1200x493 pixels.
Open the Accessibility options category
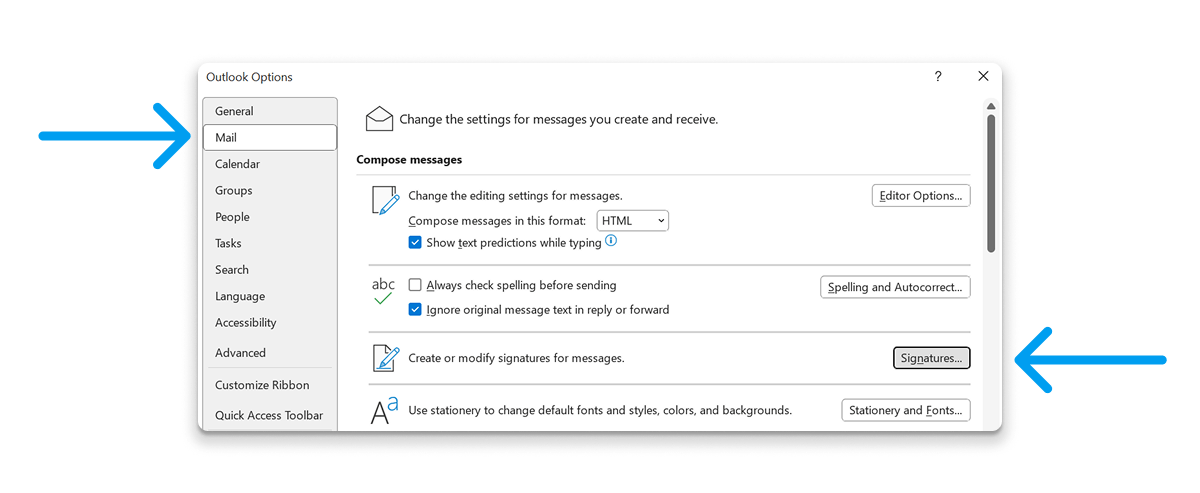click(269, 323)
